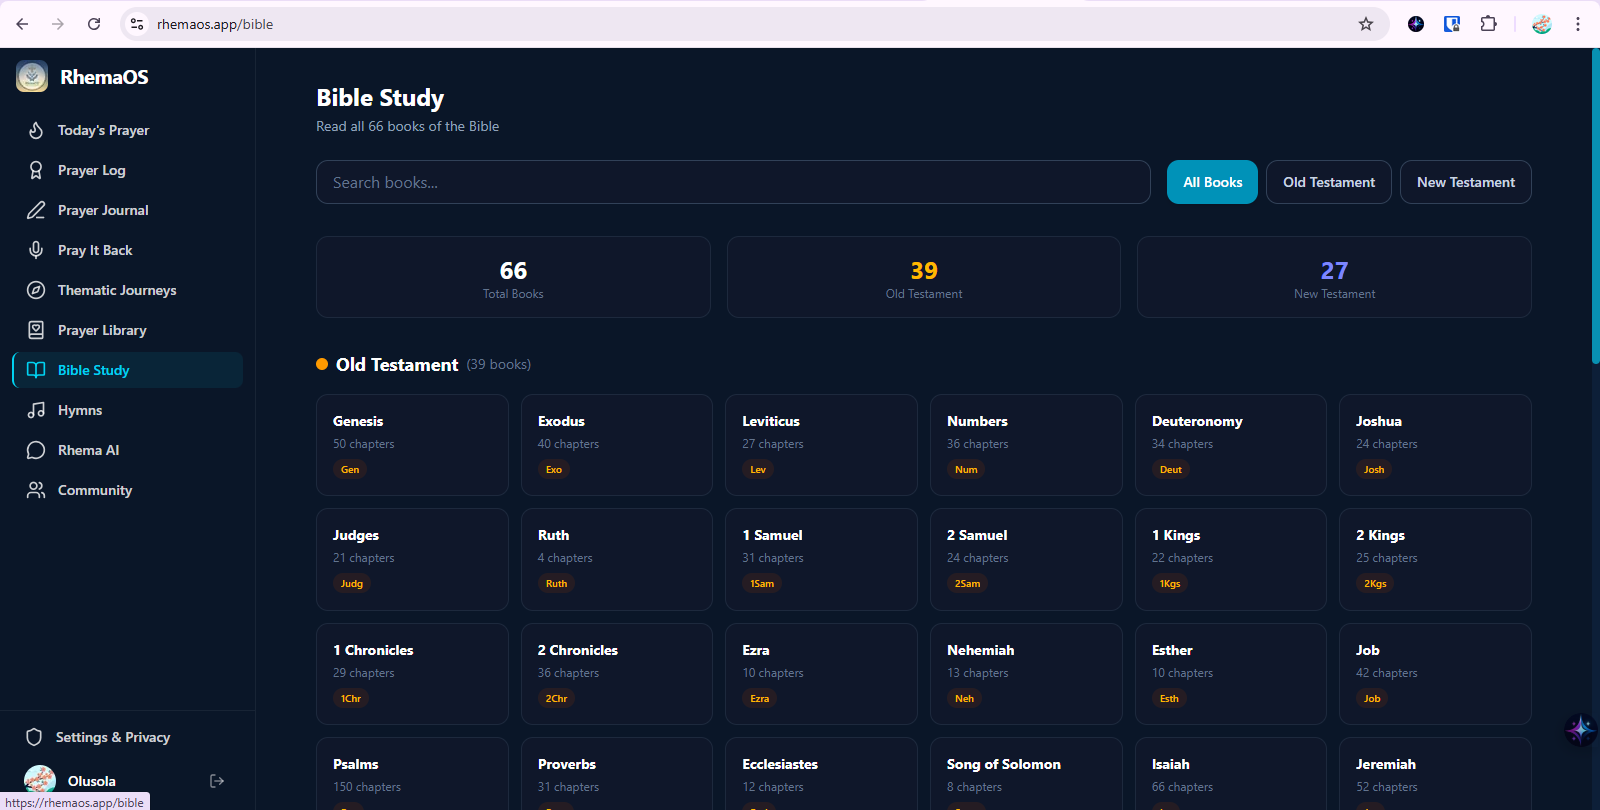Open the Joshua book card
The width and height of the screenshot is (1600, 810).
coord(1435,445)
